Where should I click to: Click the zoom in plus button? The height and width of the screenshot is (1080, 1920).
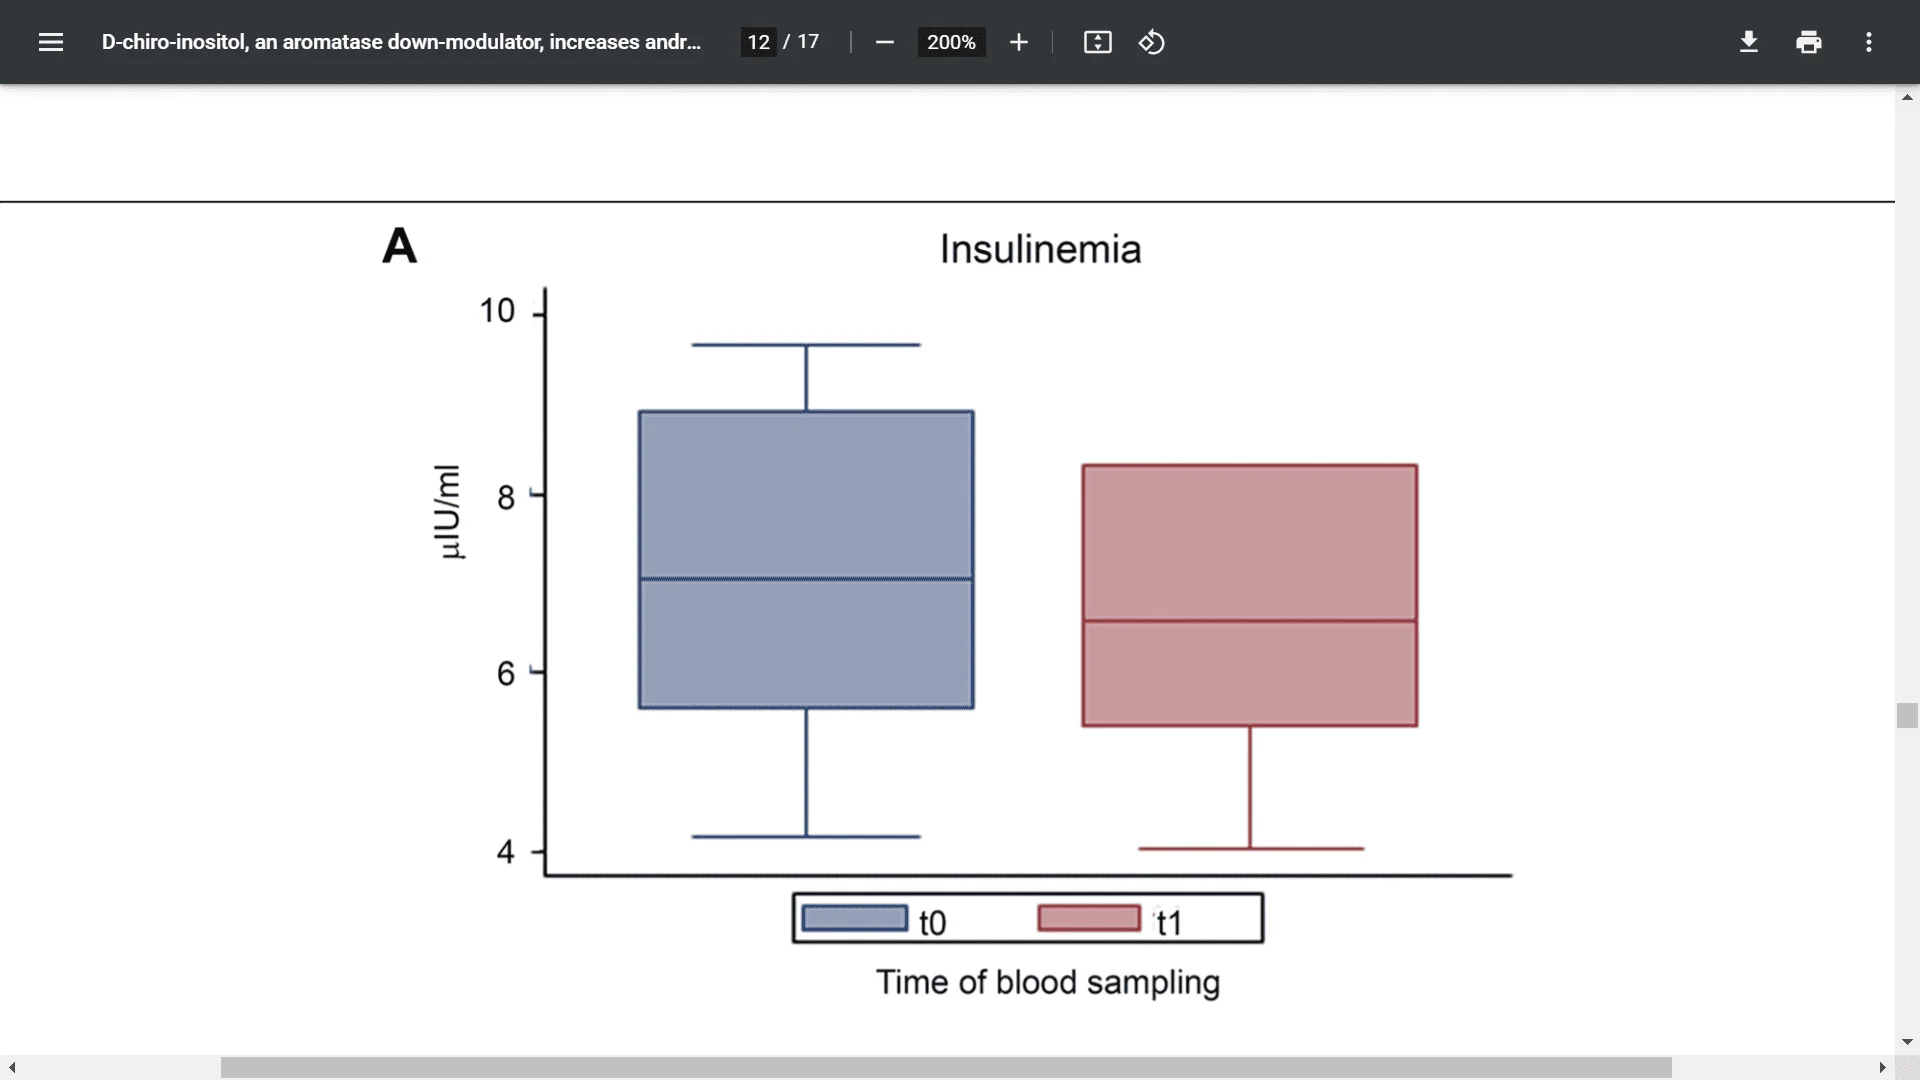point(1018,42)
